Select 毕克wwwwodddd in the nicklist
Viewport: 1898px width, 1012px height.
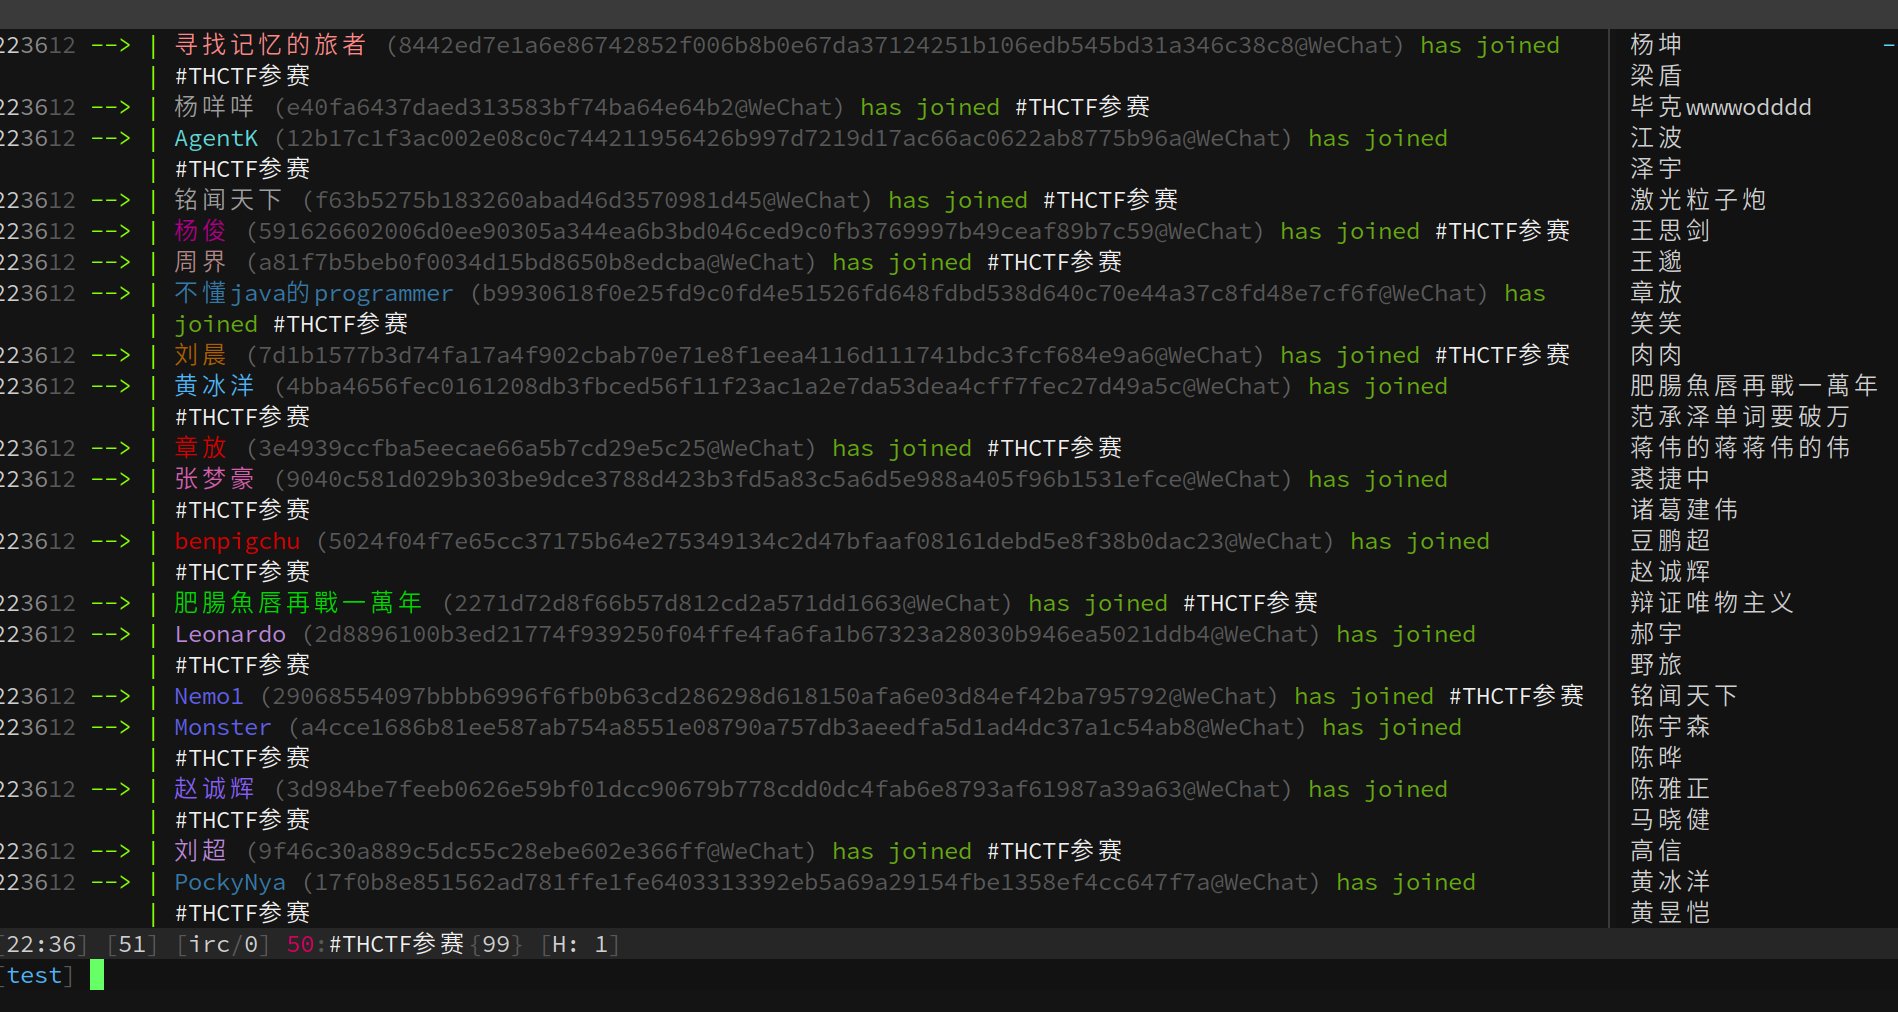coord(1720,107)
